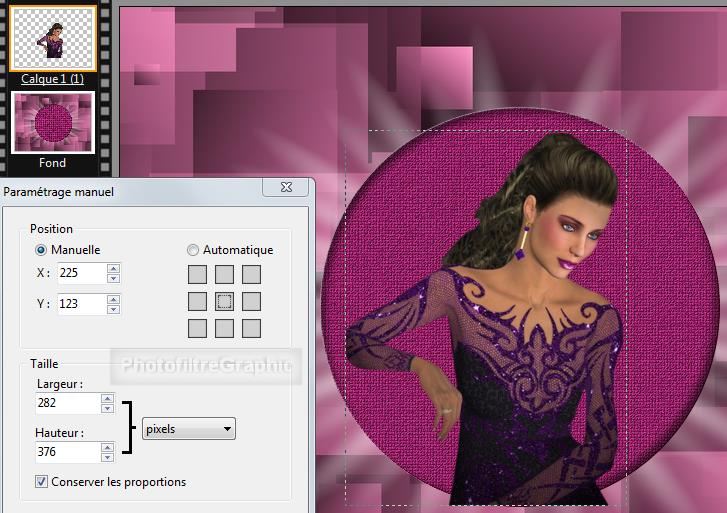Select the Fond background layer thumbnail
This screenshot has width=727, height=513.
coord(53,123)
